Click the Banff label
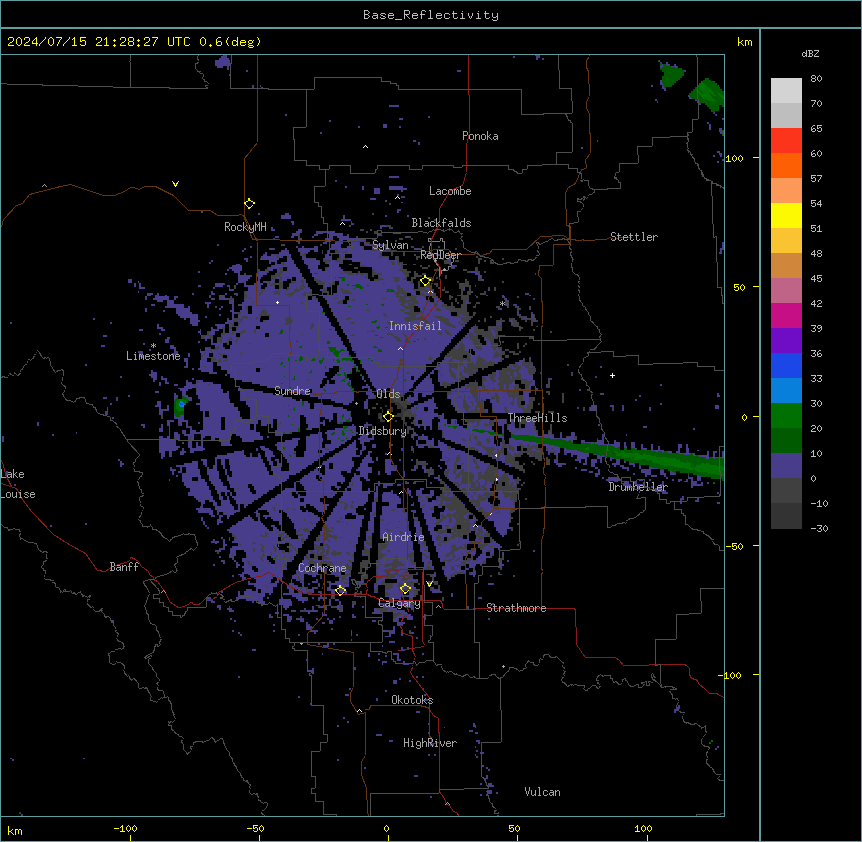 point(124,567)
